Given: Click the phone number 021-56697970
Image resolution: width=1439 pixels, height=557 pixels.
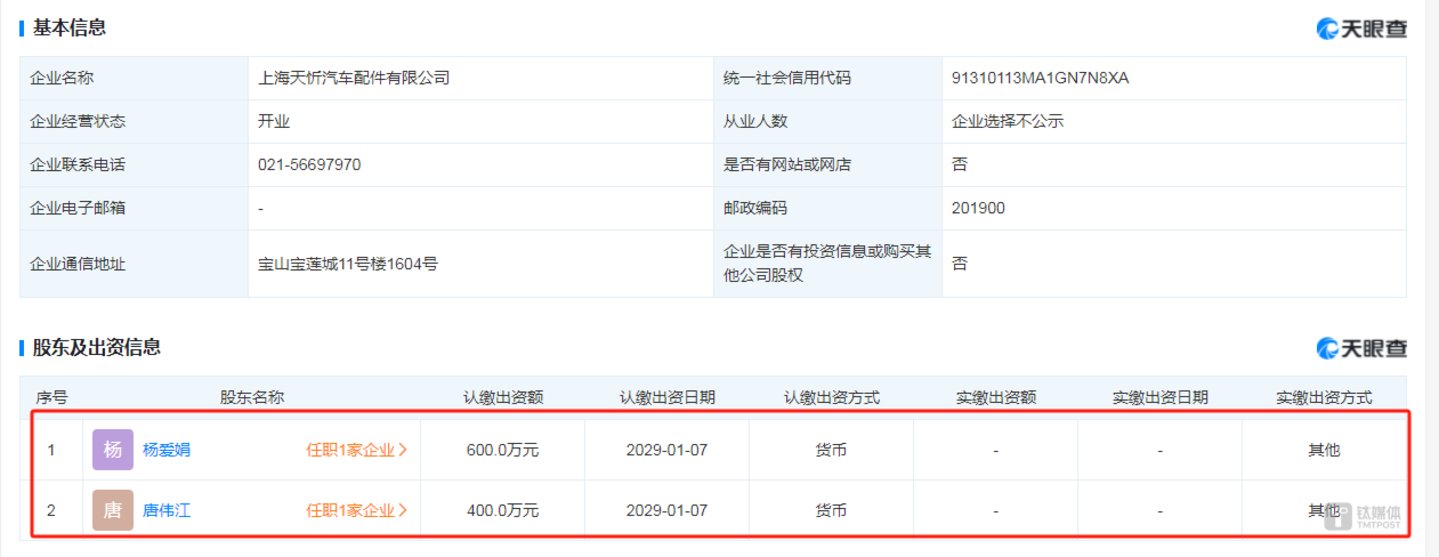Looking at the screenshot, I should (x=309, y=164).
